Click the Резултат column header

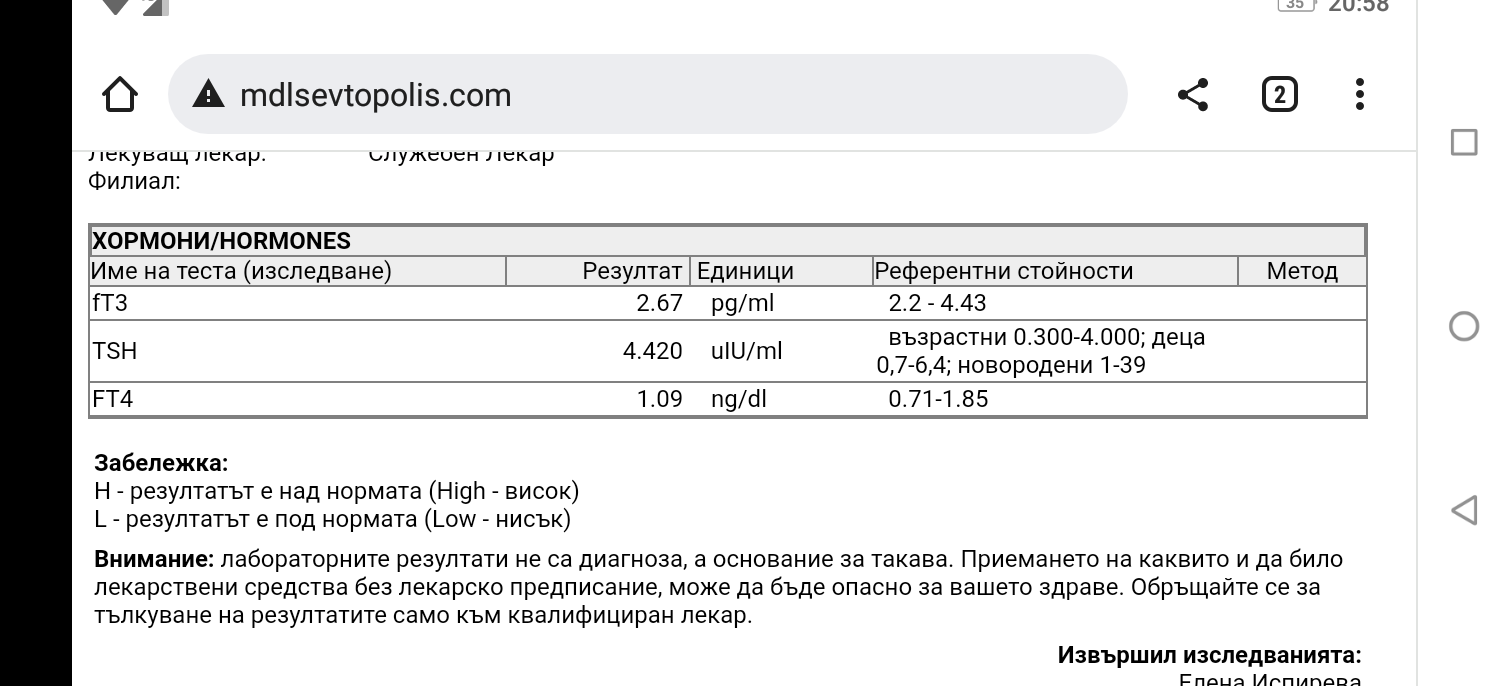click(632, 271)
